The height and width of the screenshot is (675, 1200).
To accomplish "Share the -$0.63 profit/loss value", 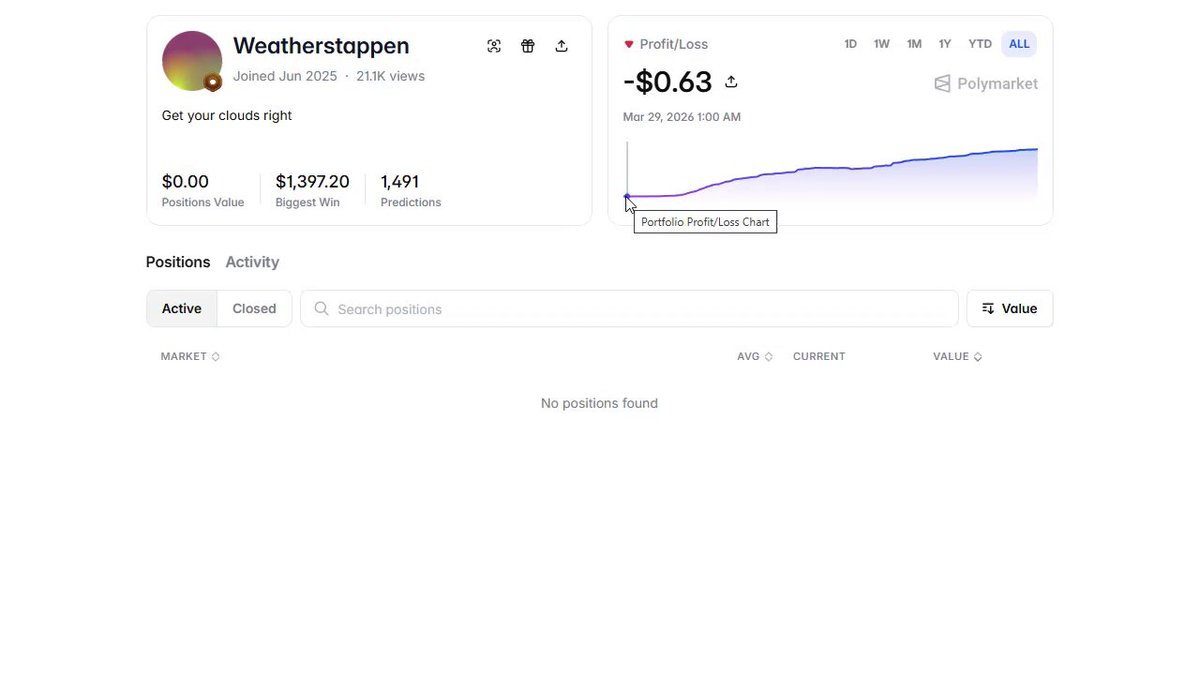I will coord(731,82).
